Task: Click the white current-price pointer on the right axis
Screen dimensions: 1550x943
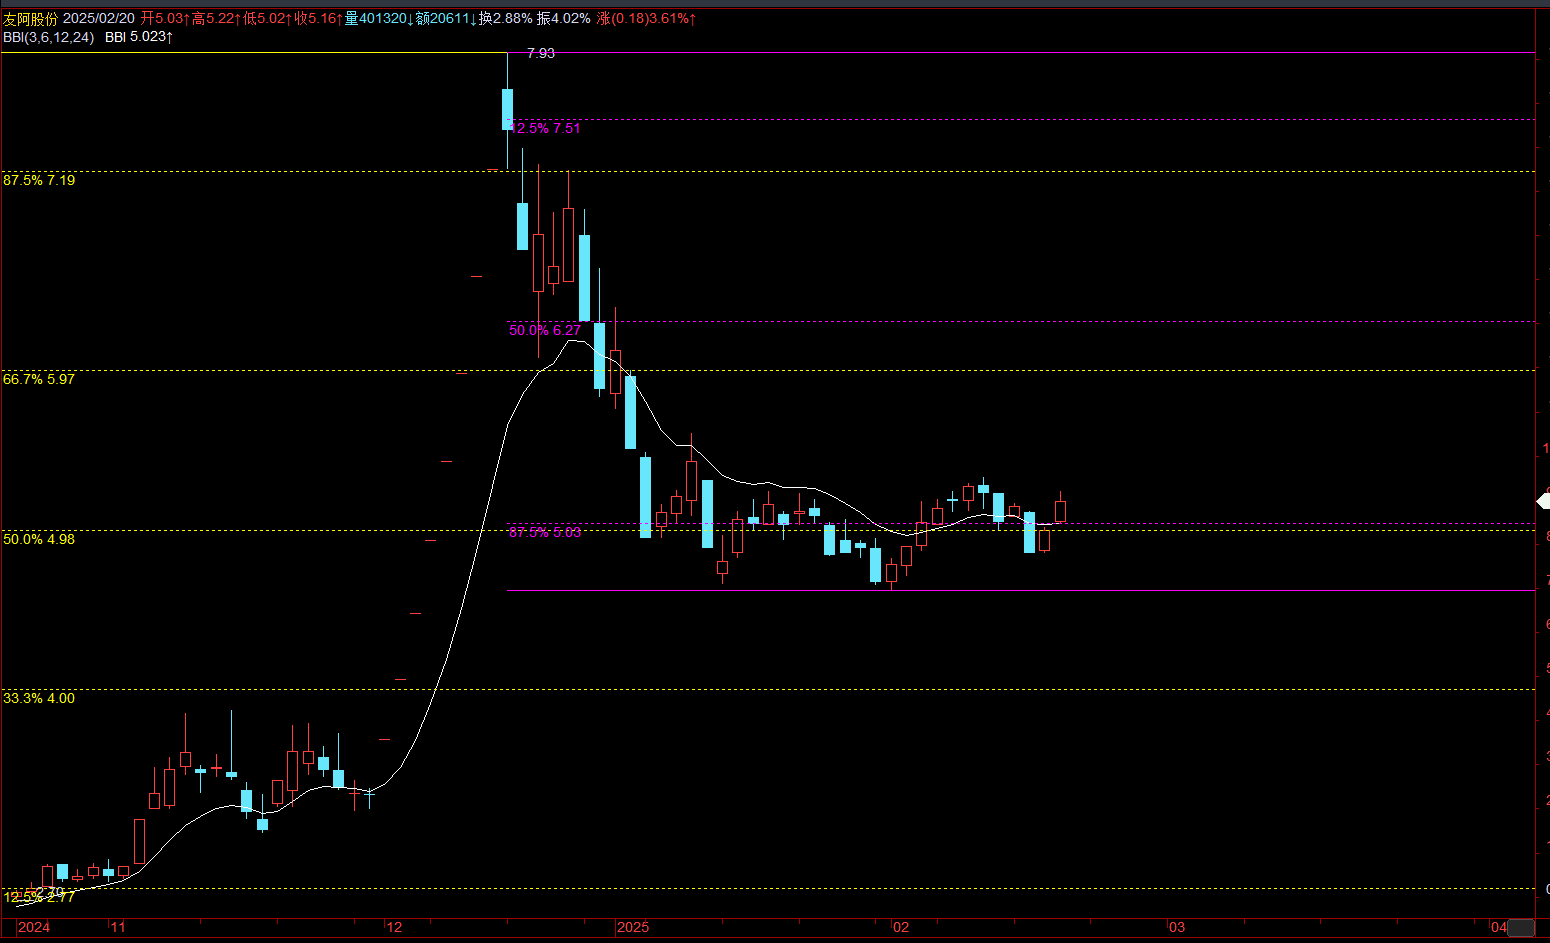Action: tap(1543, 501)
